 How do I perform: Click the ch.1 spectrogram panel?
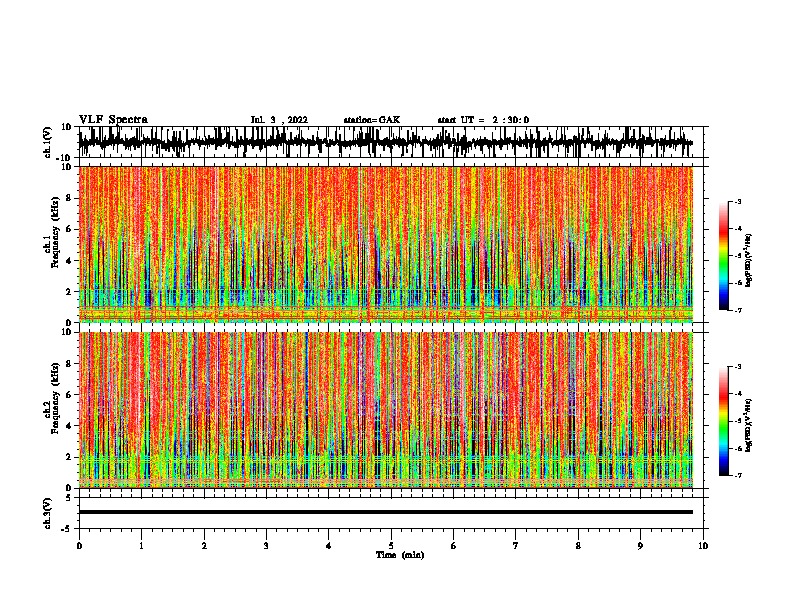pos(385,244)
